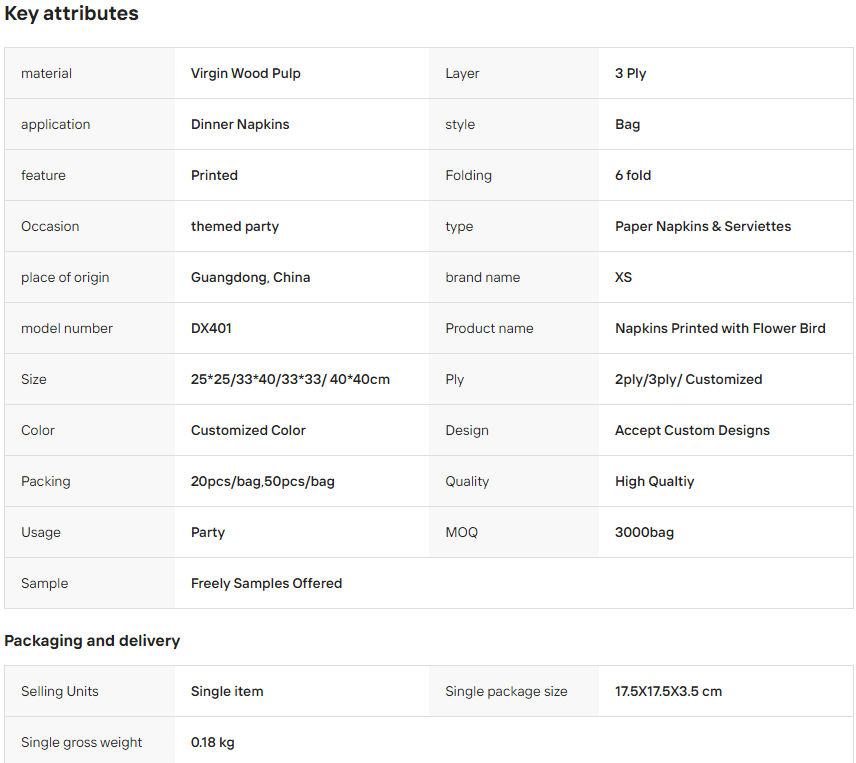Select Paper Napkins & Serviettes type text
This screenshot has width=856, height=763.
coord(703,226)
